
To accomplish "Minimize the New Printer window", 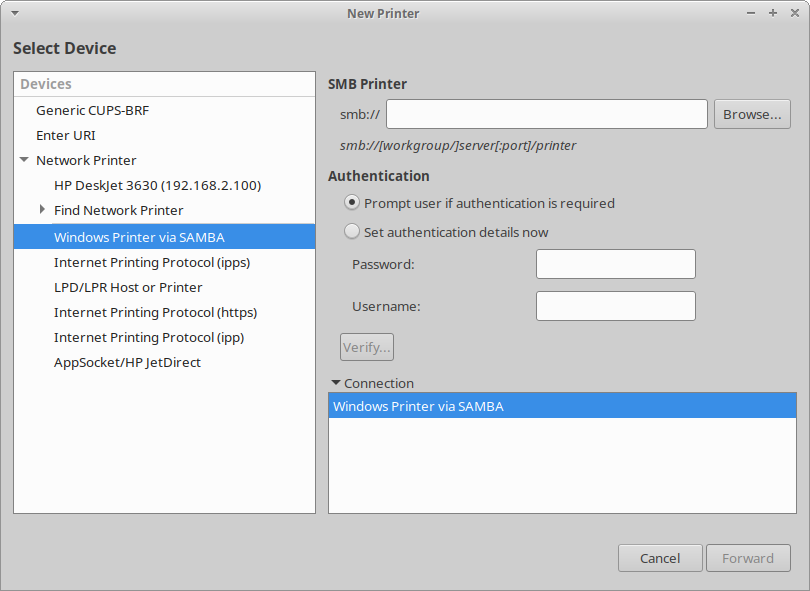I will [752, 13].
